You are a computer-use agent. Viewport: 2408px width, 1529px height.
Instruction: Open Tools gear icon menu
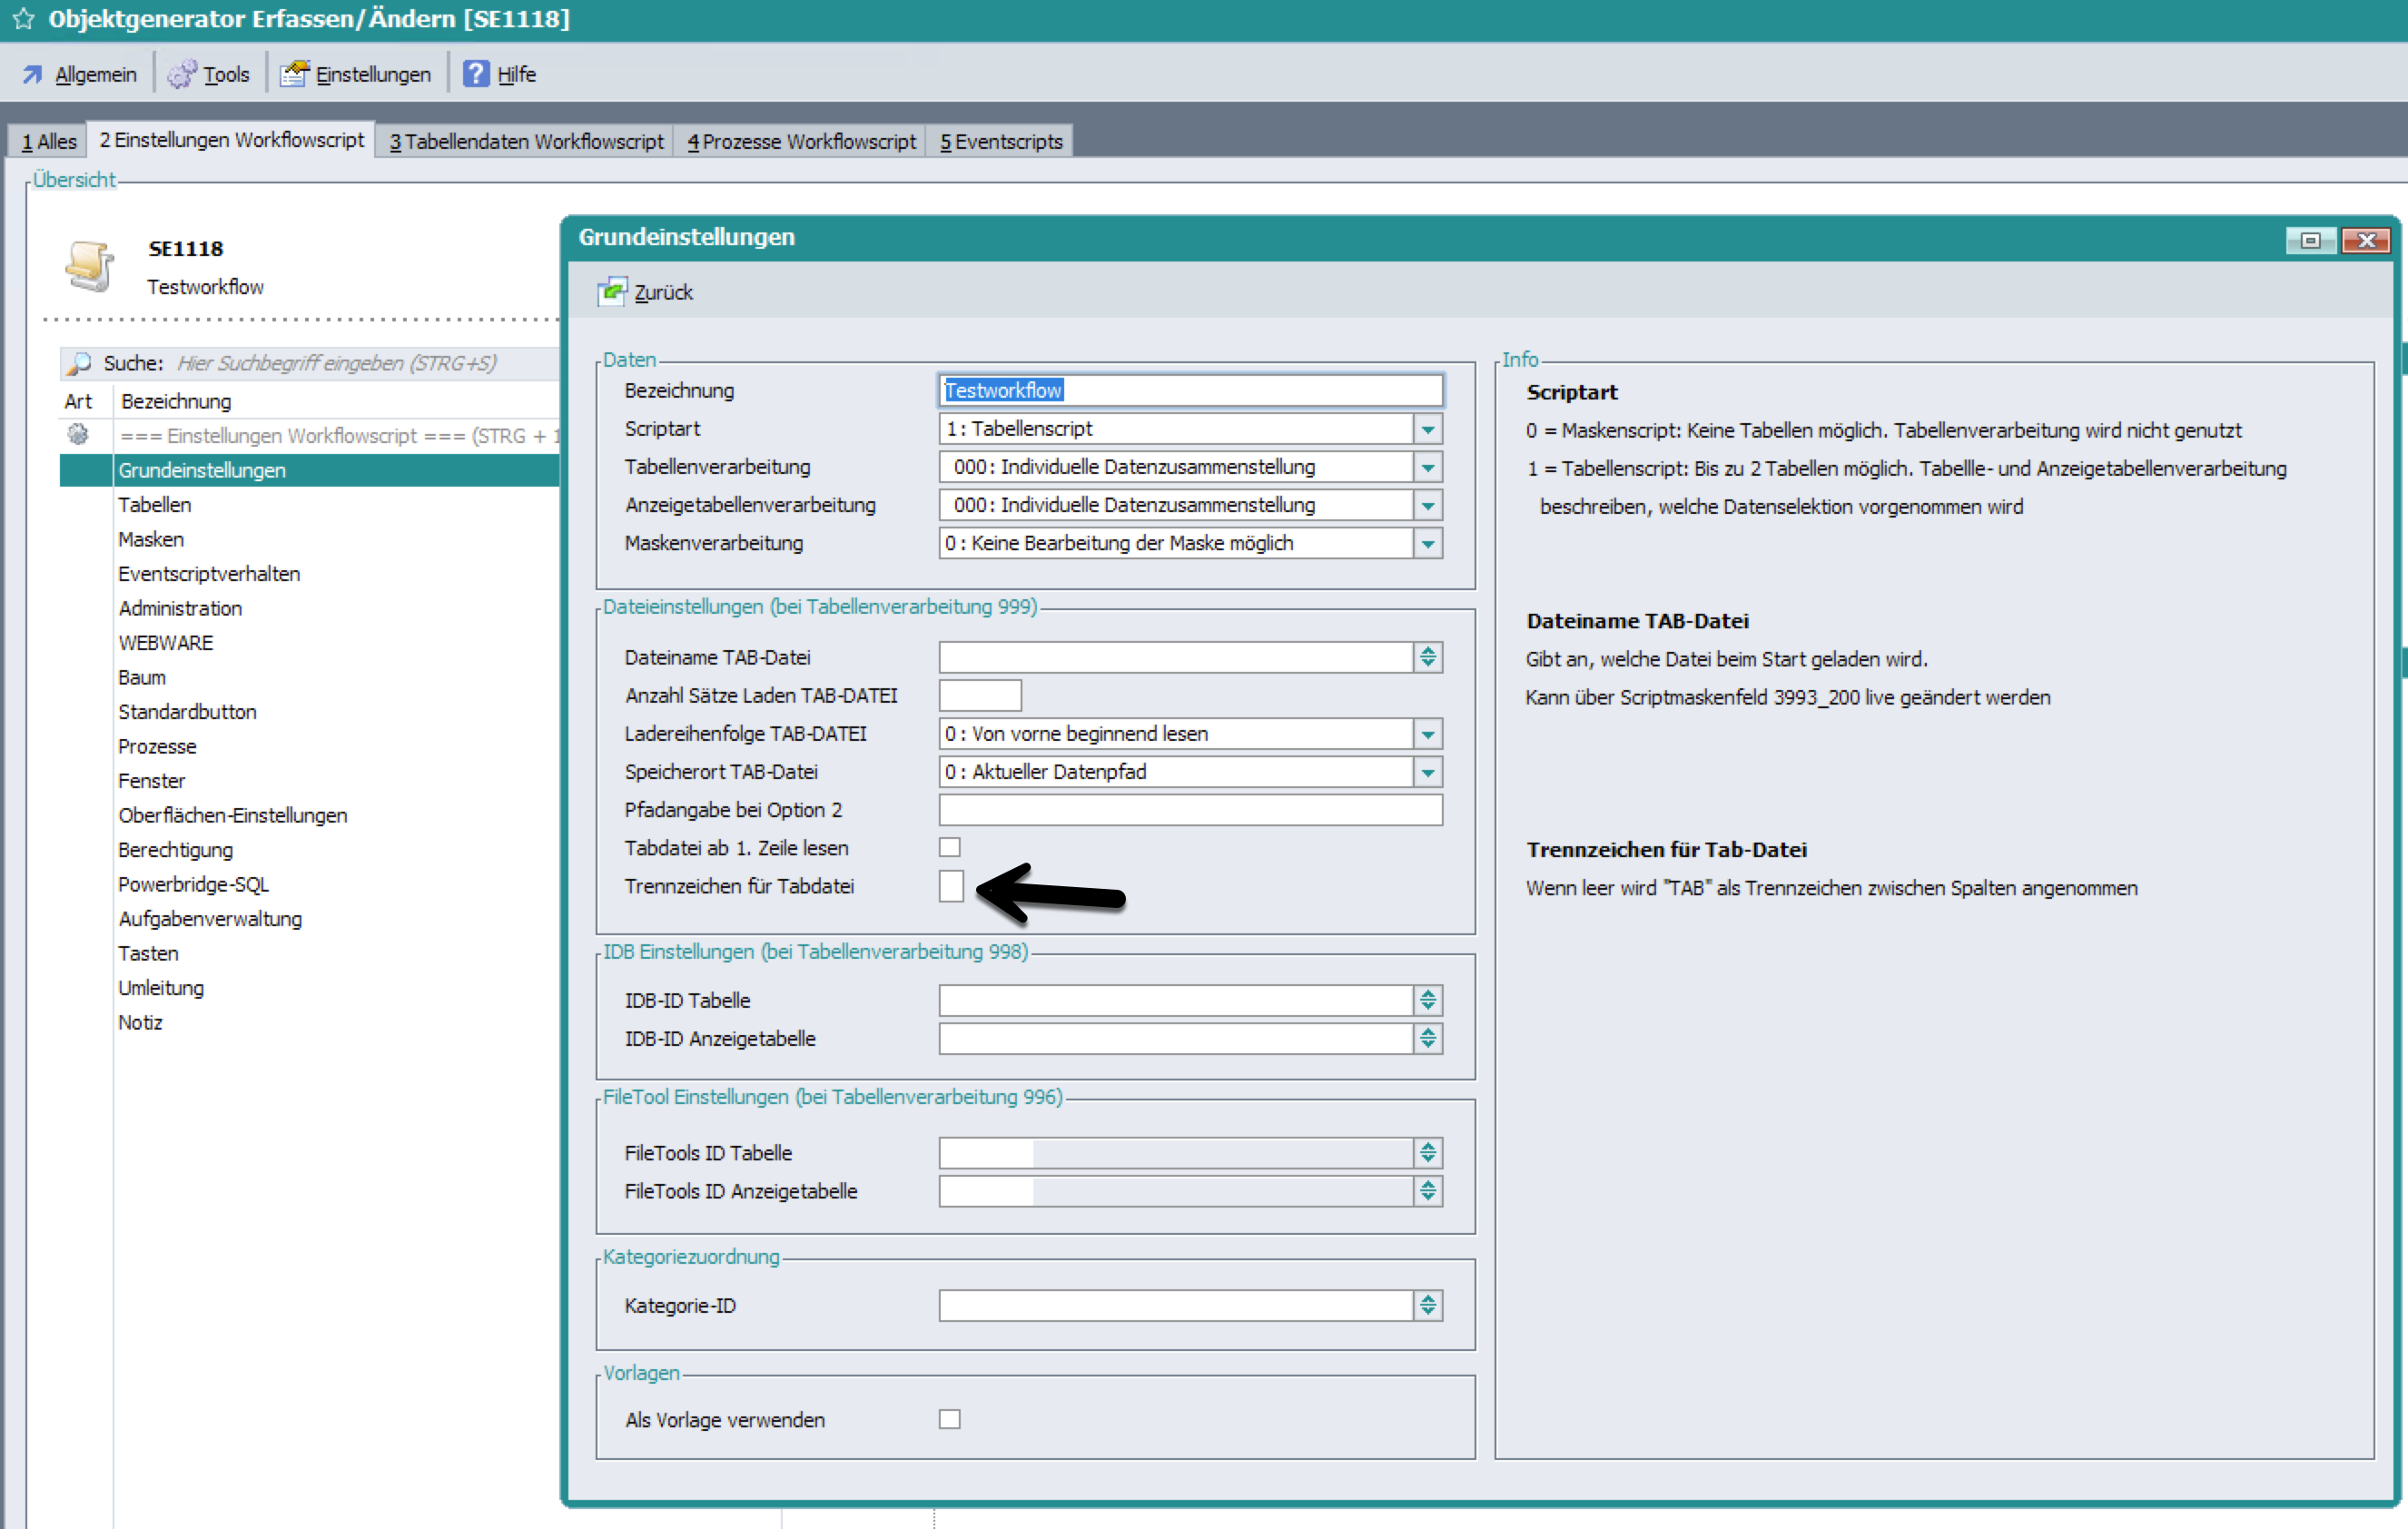pos(182,74)
